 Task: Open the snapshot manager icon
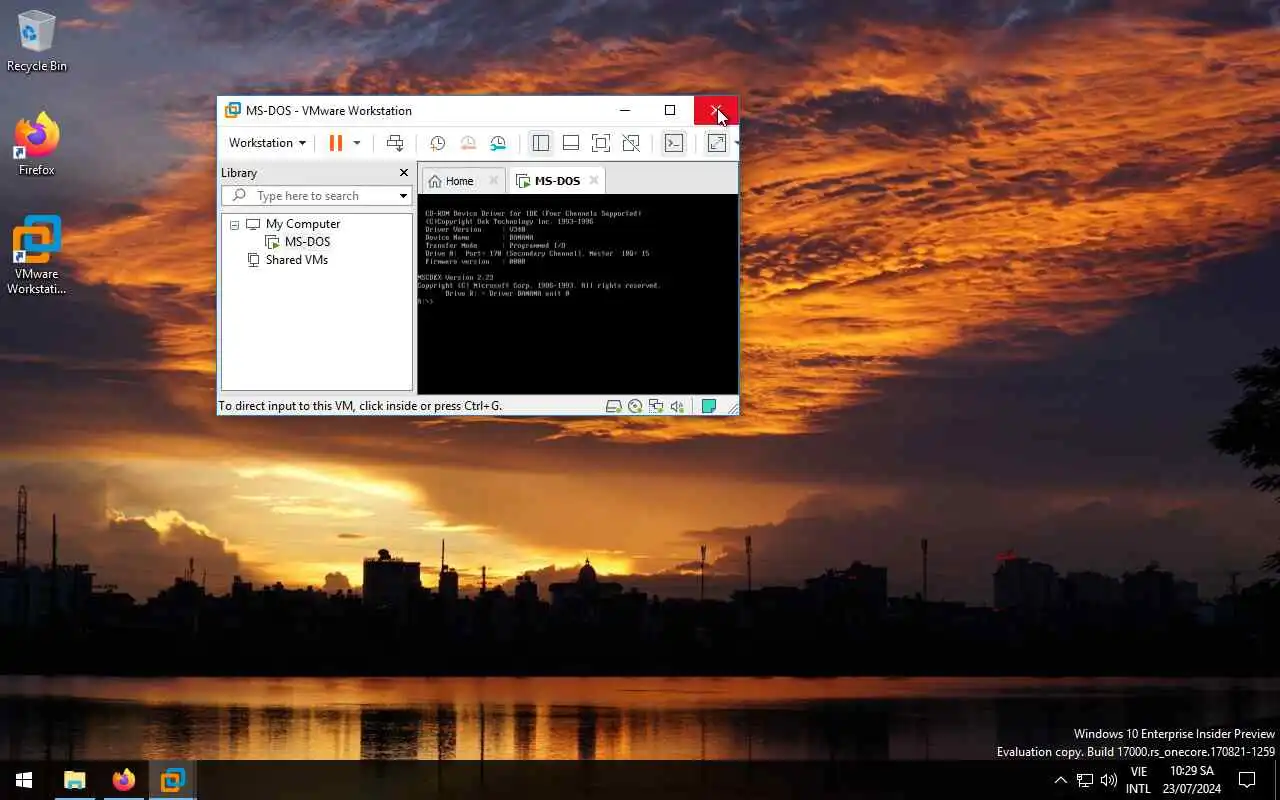(x=498, y=143)
